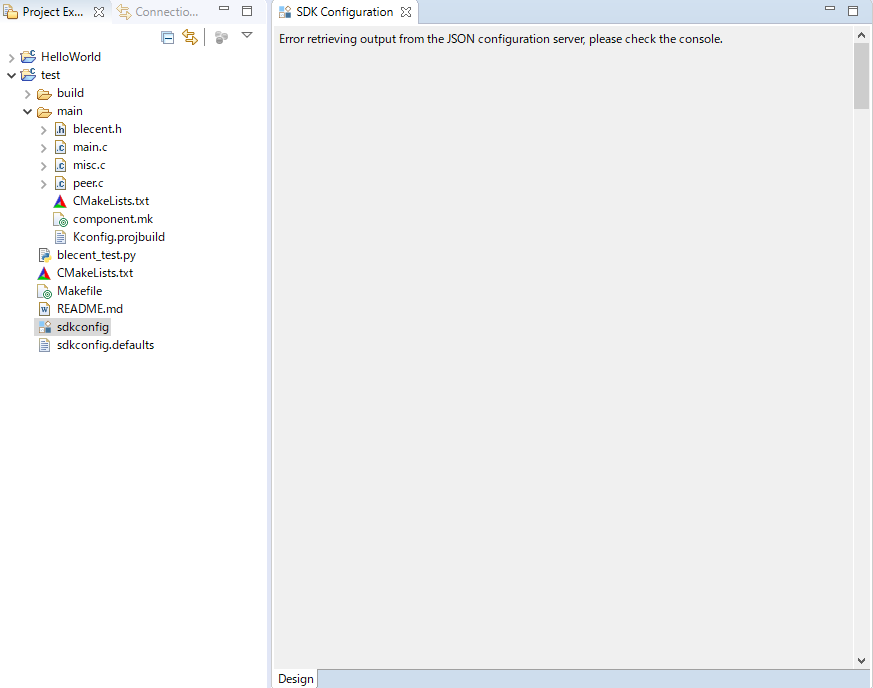Select sdkconfig file name

pos(82,327)
